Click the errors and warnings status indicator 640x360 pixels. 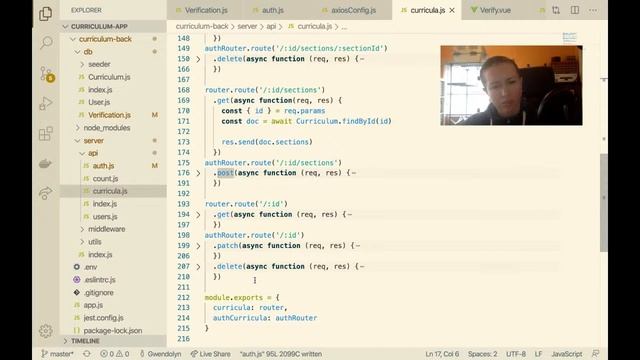coord(115,354)
